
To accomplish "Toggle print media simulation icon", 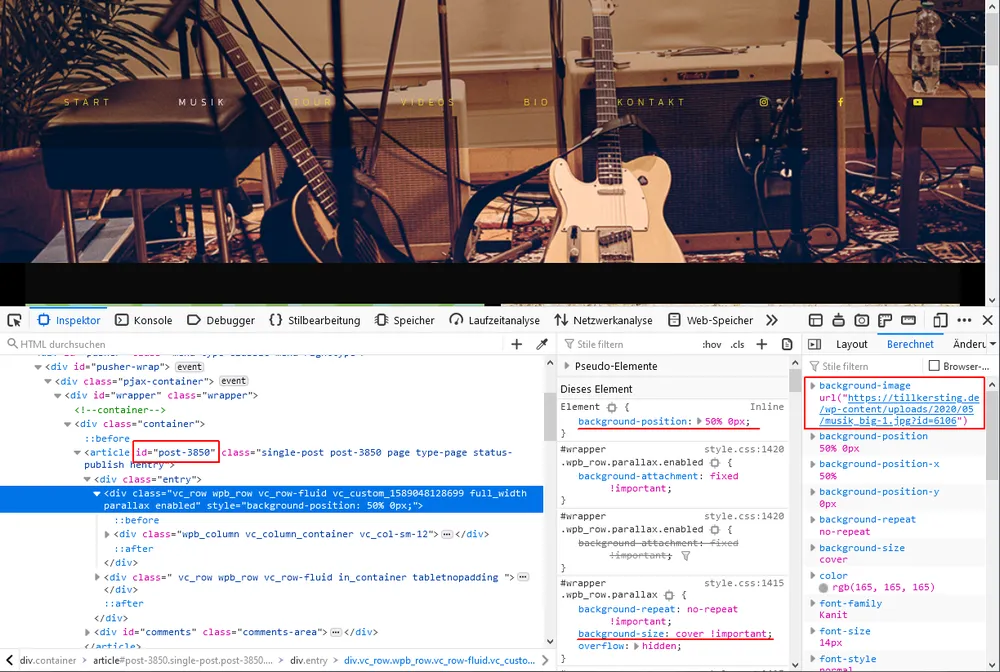I will [787, 344].
